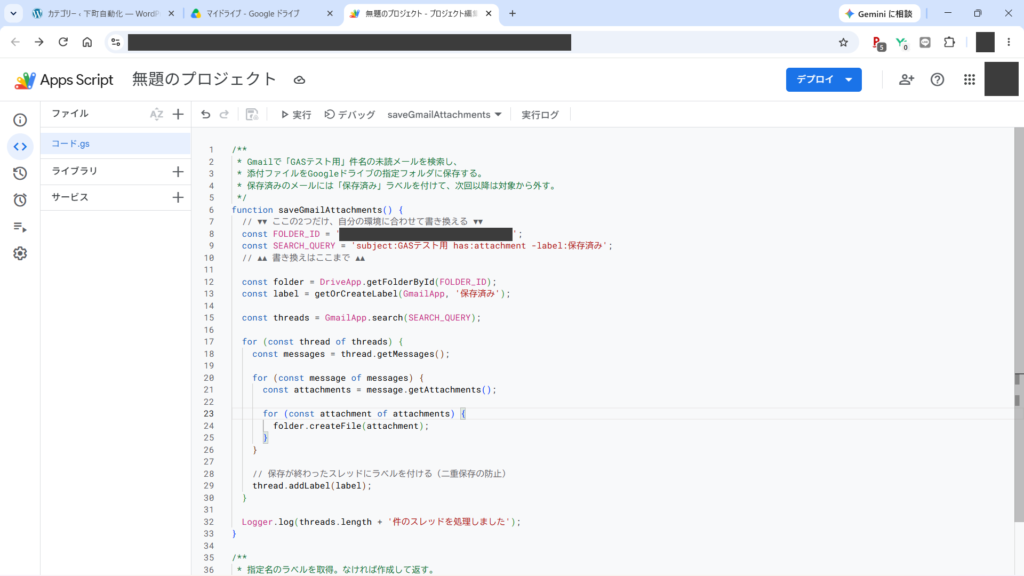The height and width of the screenshot is (576, 1024).
Task: Click the SEARCH_QUERY constant declaration
Action: pyautogui.click(x=427, y=246)
